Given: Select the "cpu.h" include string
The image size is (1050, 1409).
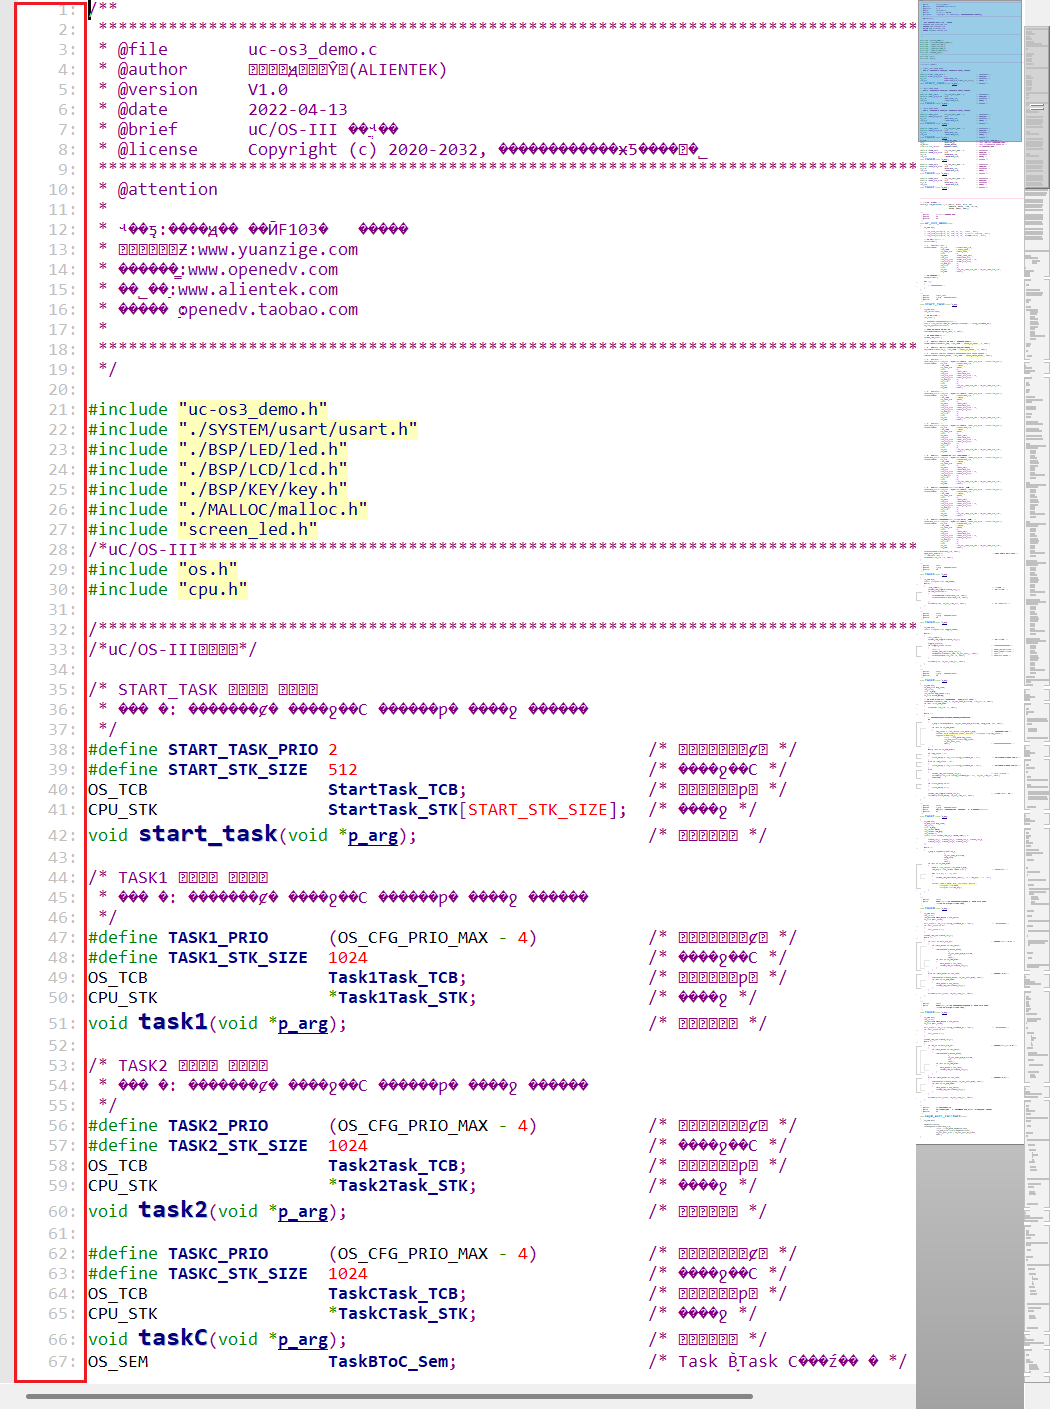Looking at the screenshot, I should pos(213,589).
